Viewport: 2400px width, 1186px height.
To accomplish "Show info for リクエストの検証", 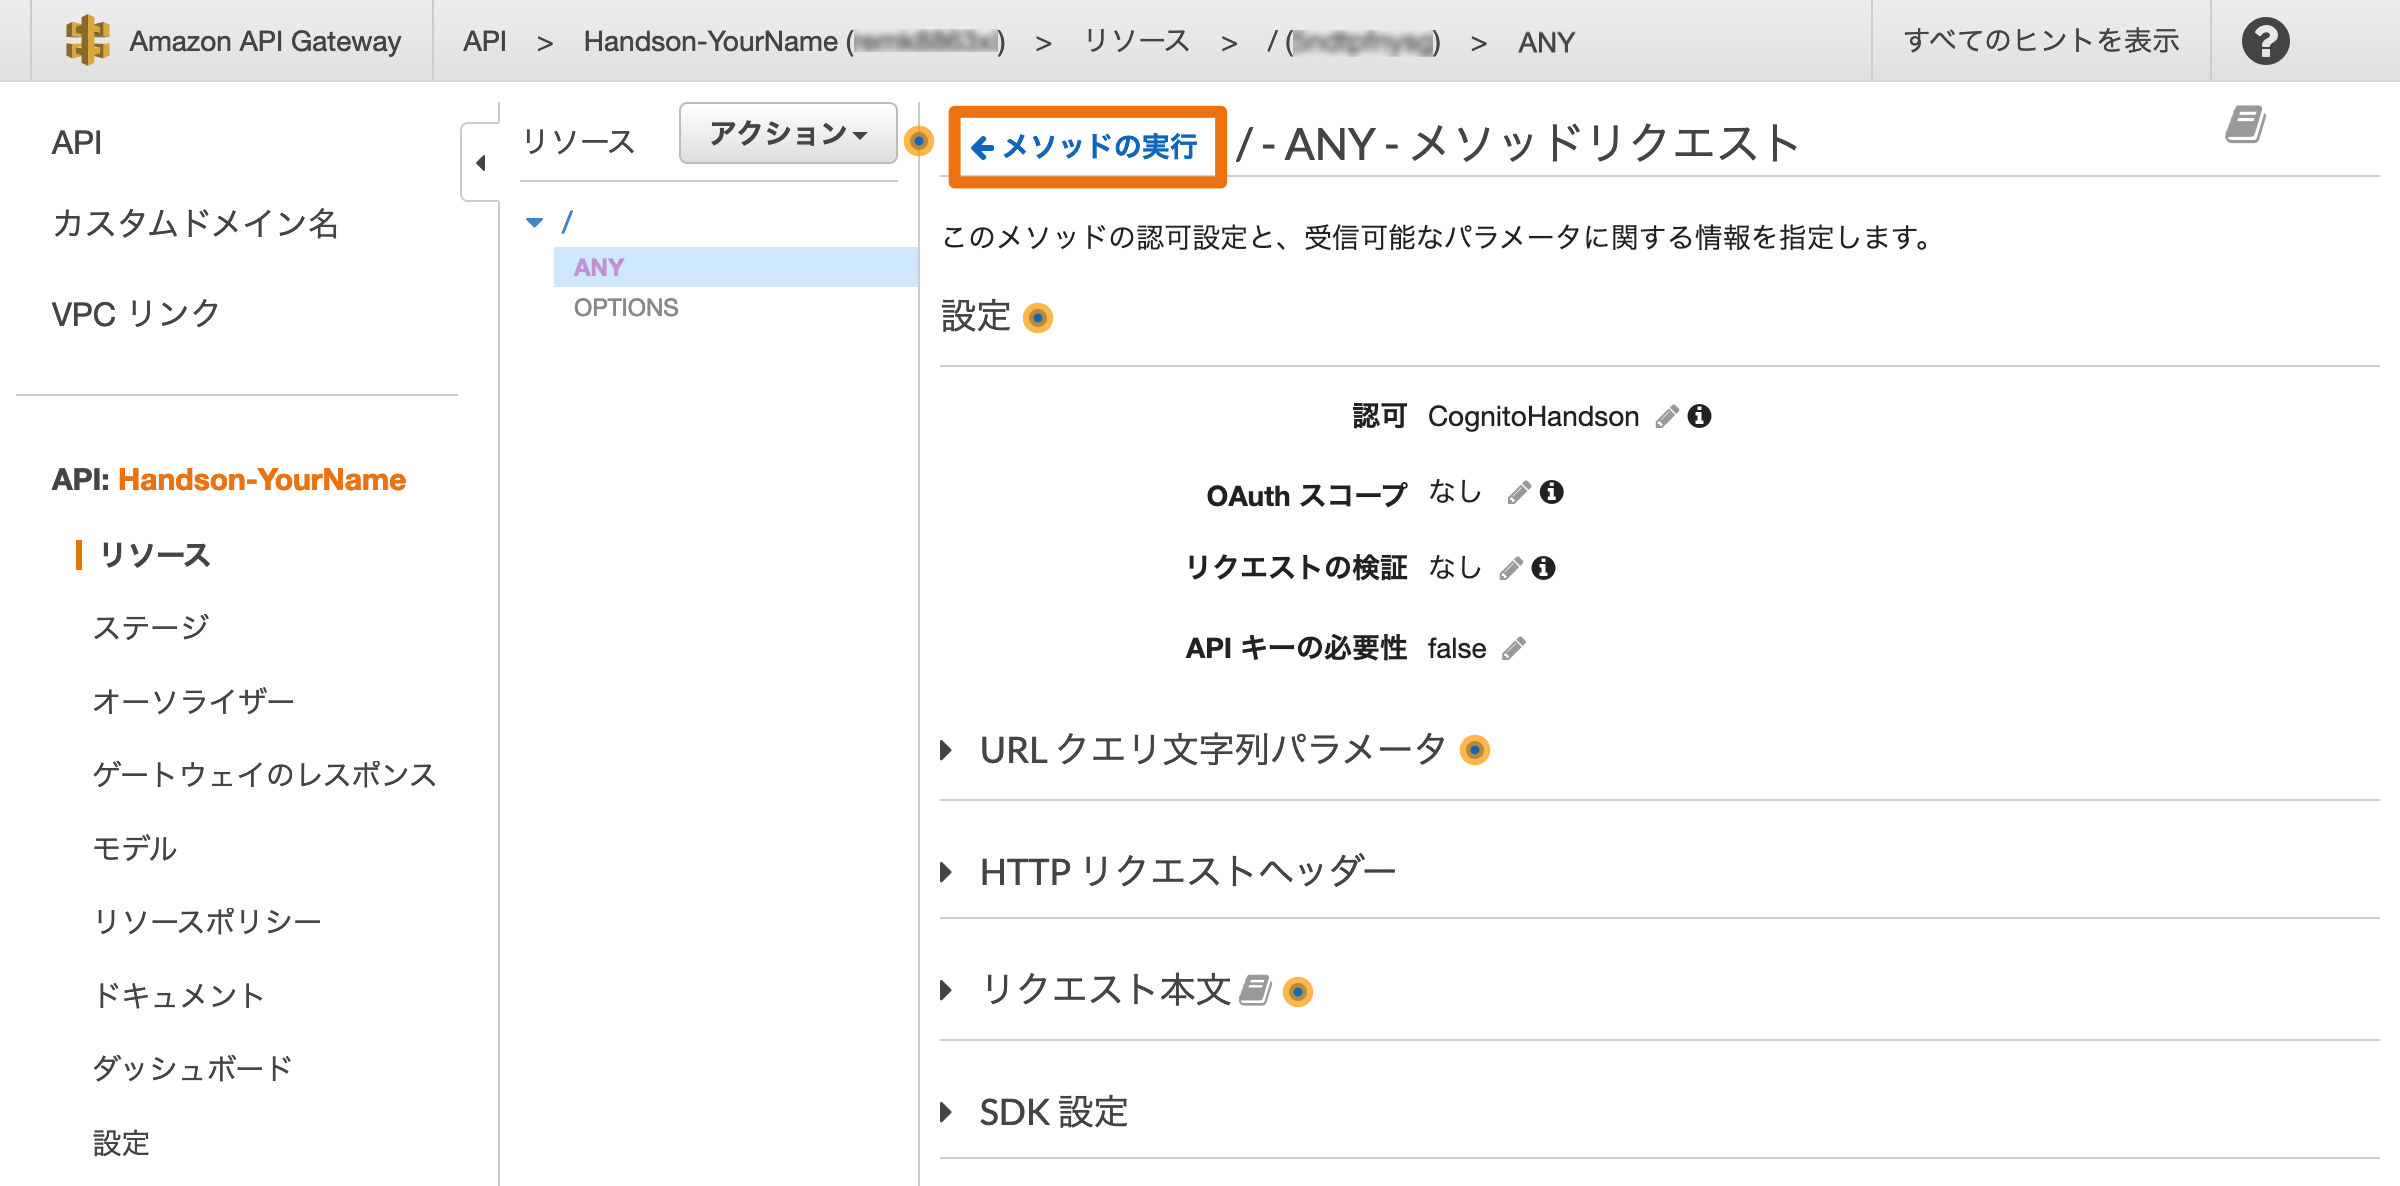I will click(x=1544, y=568).
